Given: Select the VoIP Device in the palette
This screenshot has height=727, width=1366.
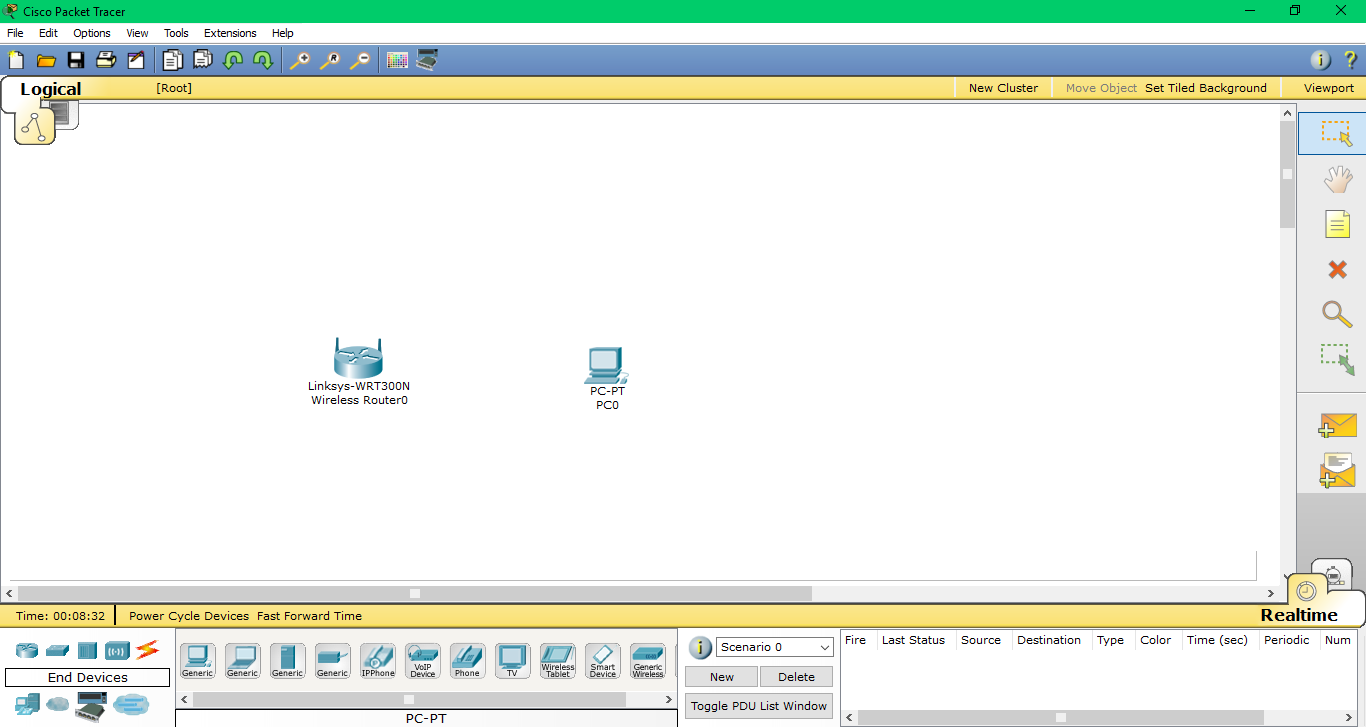Looking at the screenshot, I should point(422,658).
